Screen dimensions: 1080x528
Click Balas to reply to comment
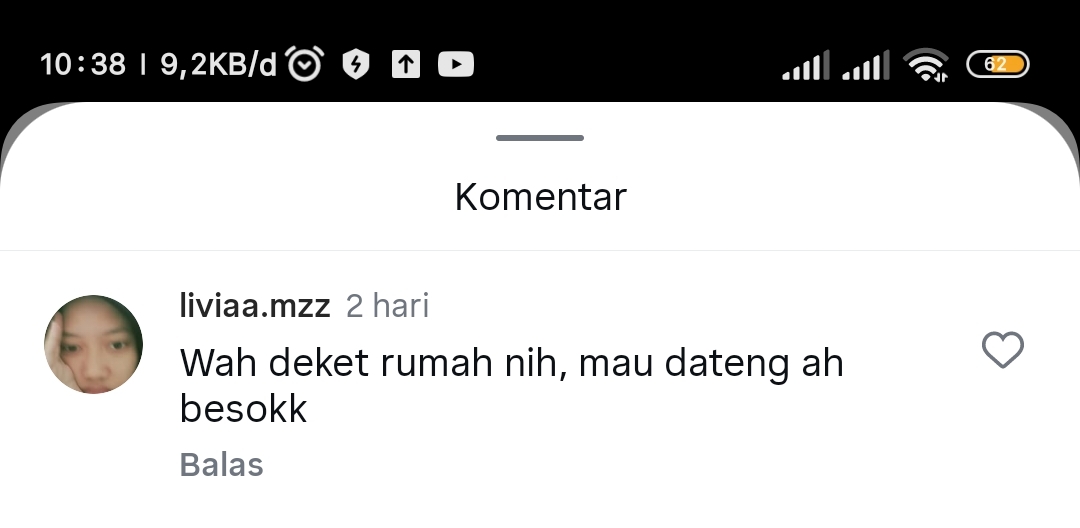pyautogui.click(x=221, y=465)
